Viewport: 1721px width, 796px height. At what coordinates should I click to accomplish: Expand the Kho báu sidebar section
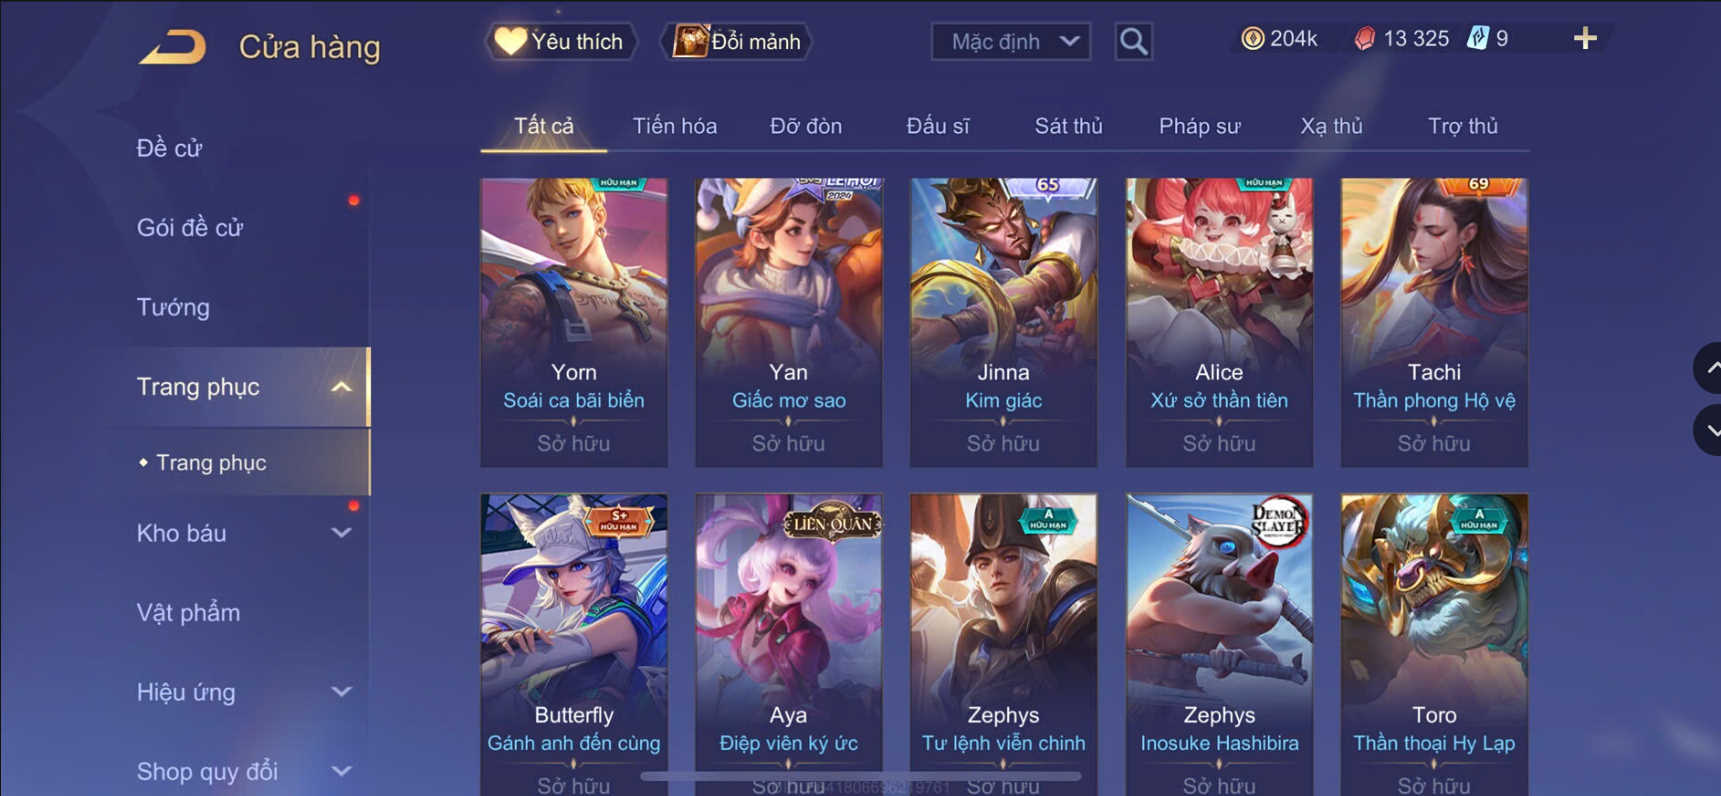coord(341,533)
